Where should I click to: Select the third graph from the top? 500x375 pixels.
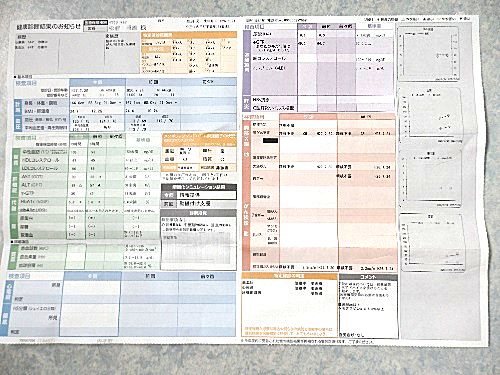[431, 178]
